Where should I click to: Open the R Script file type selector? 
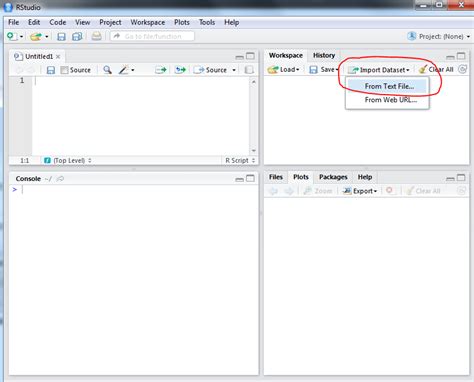tap(240, 160)
